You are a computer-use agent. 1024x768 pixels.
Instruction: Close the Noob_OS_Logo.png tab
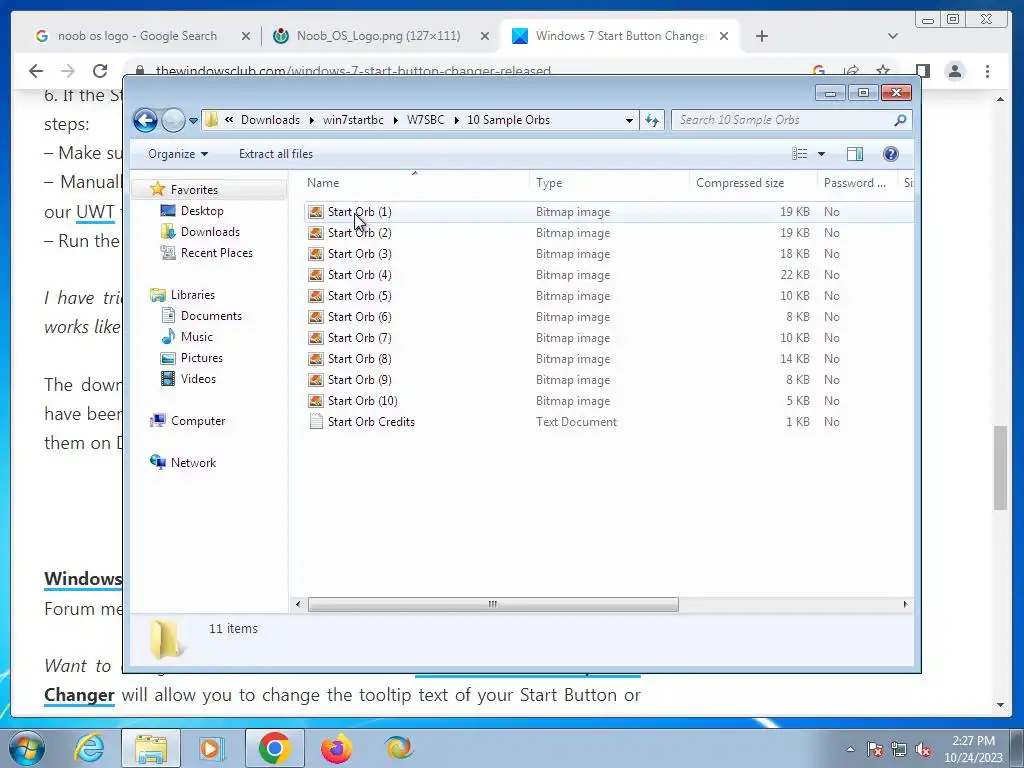click(485, 37)
